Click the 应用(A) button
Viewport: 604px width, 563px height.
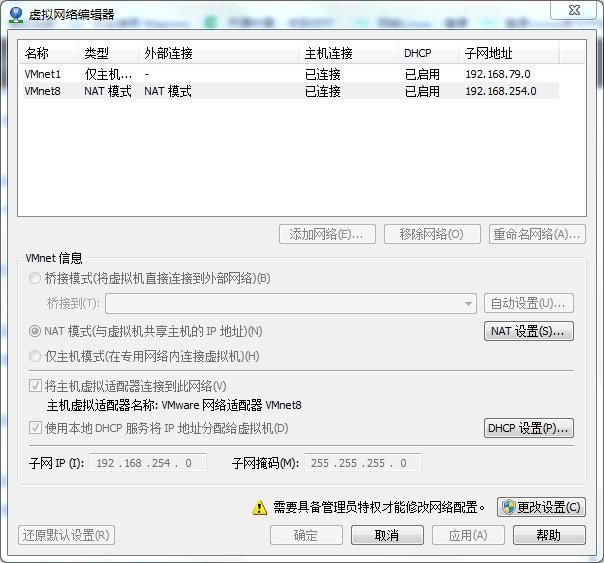(x=468, y=535)
